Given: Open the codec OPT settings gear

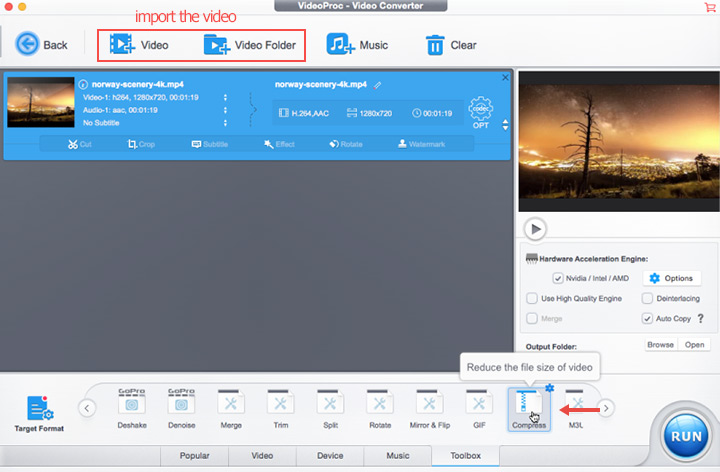Looking at the screenshot, I should click(482, 111).
